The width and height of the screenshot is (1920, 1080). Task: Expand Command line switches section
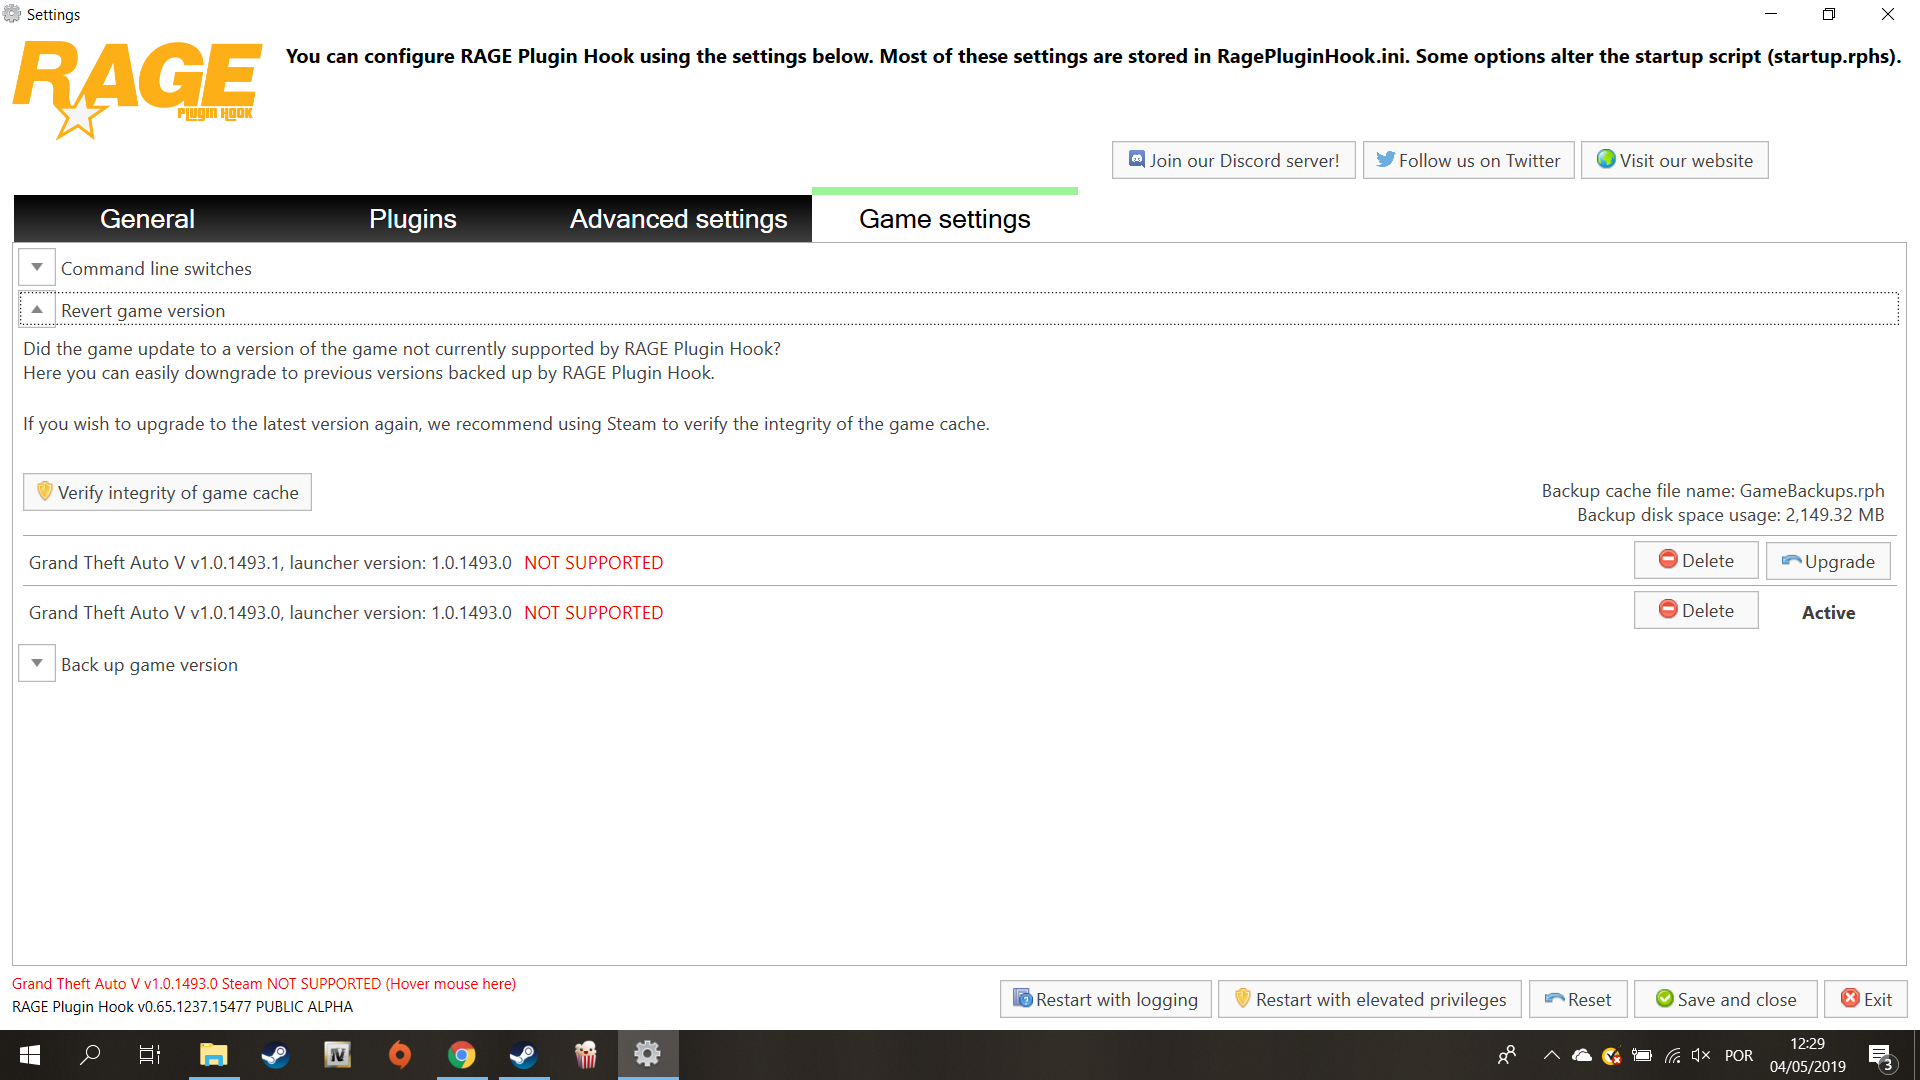tap(37, 268)
